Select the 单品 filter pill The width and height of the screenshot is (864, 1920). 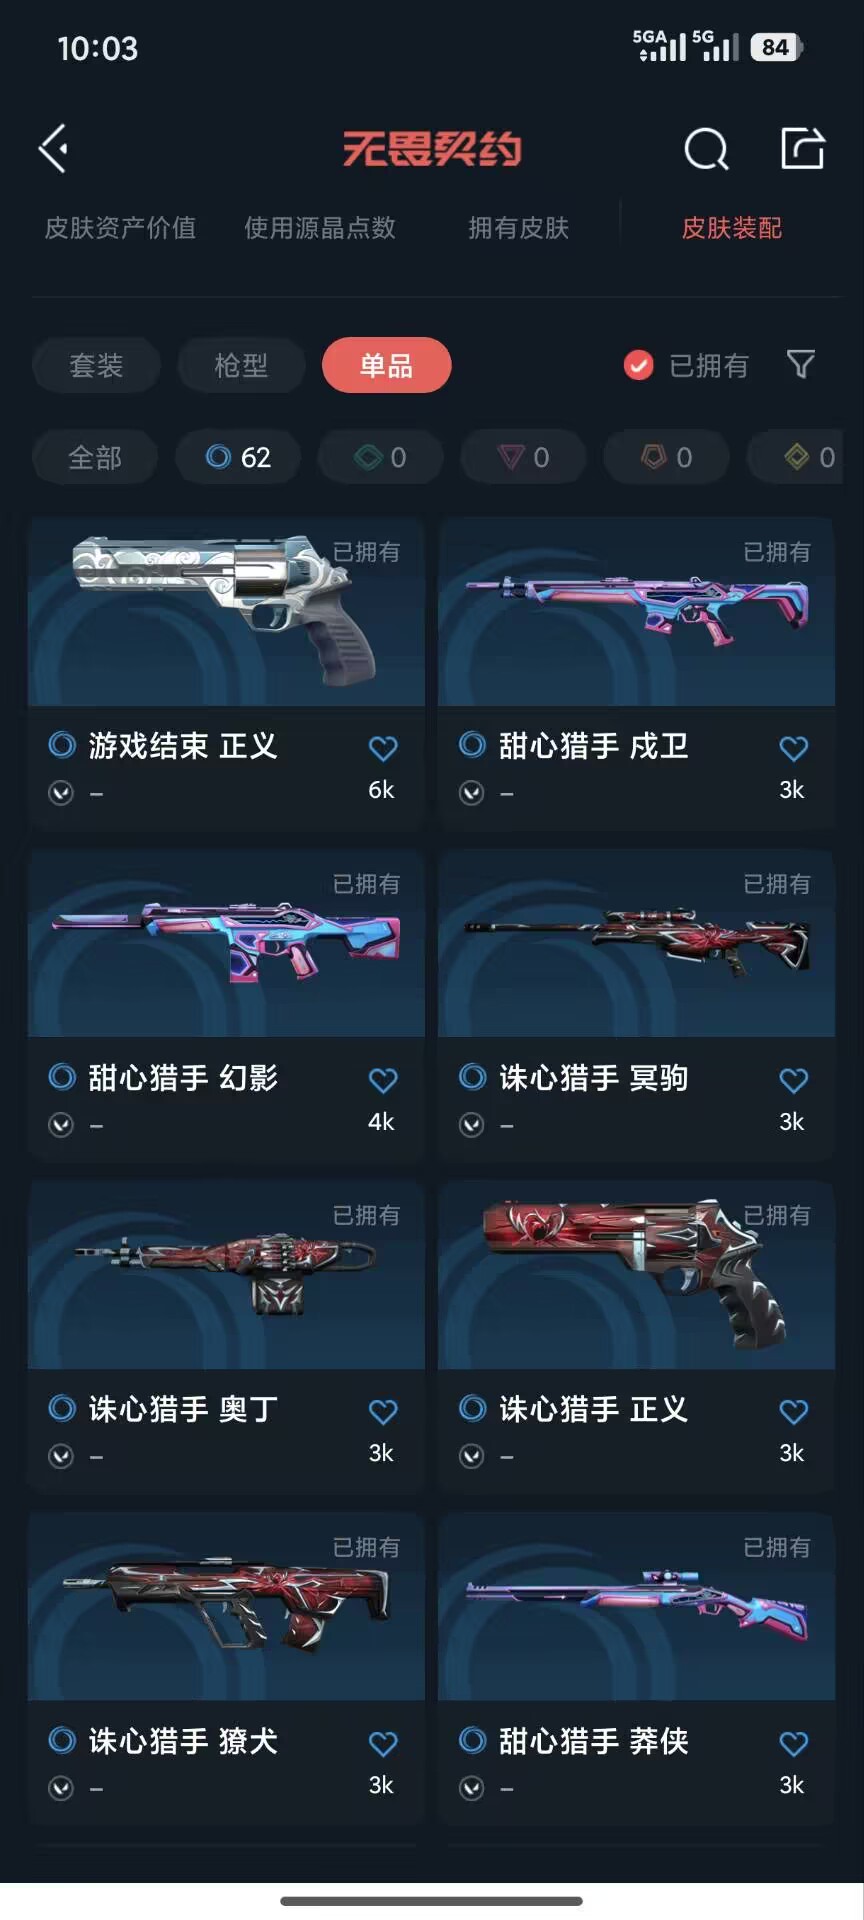point(386,365)
